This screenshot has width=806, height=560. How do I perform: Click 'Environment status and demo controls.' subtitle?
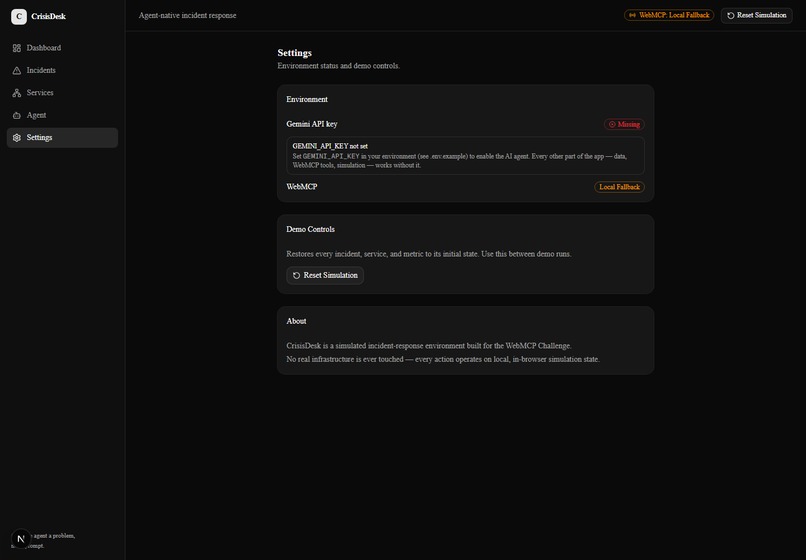pyautogui.click(x=339, y=66)
